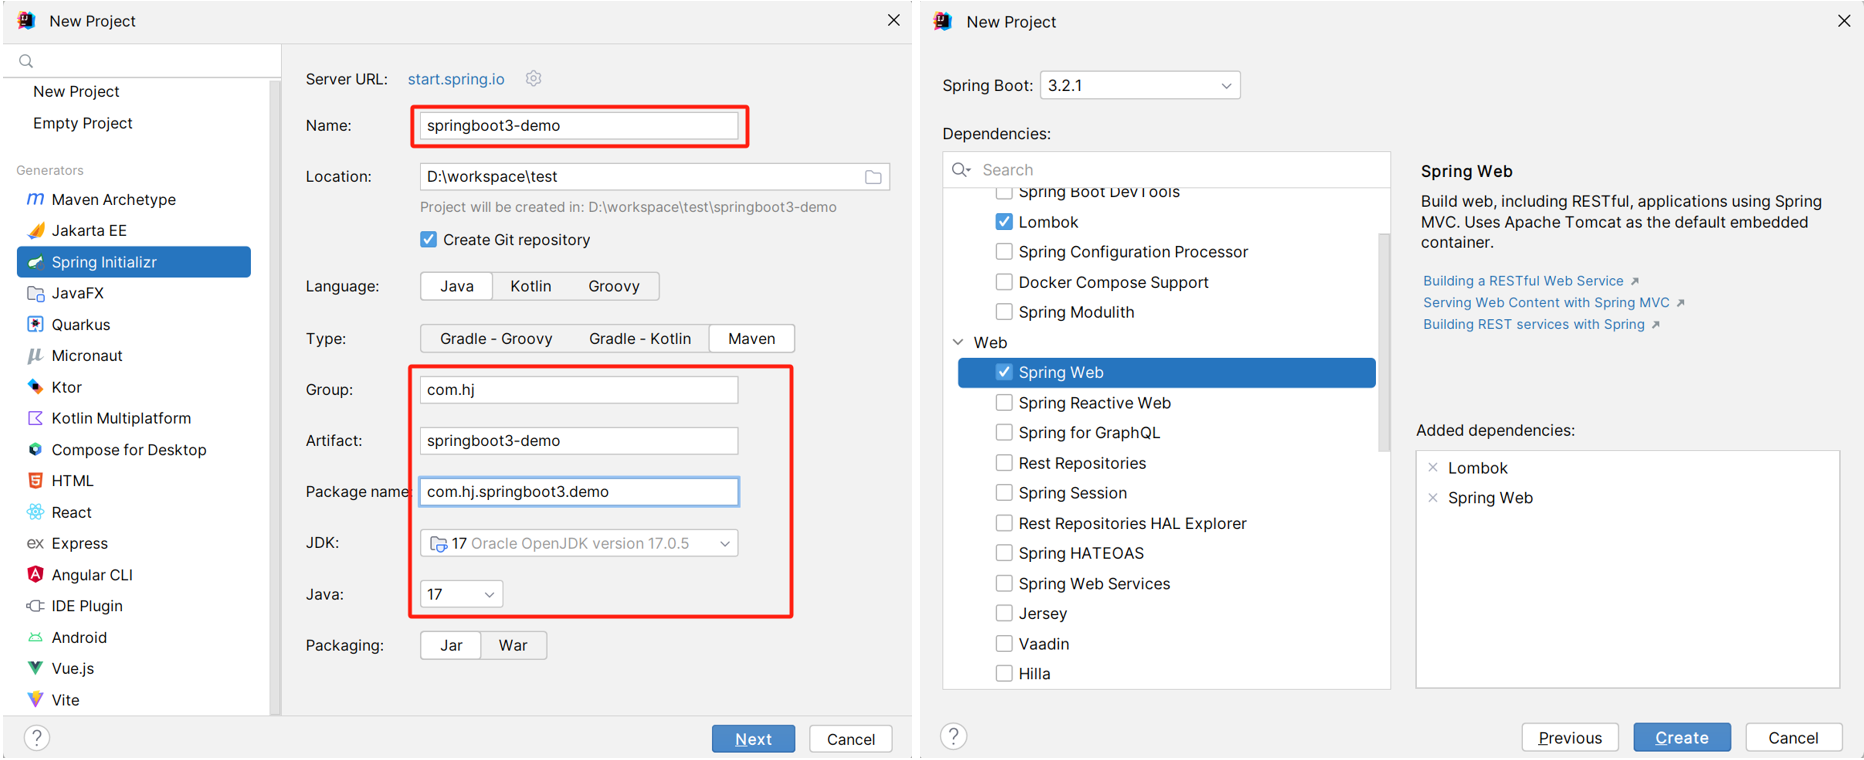Check Rest Repositories dependency
Image resolution: width=1864 pixels, height=760 pixels.
tap(1004, 463)
